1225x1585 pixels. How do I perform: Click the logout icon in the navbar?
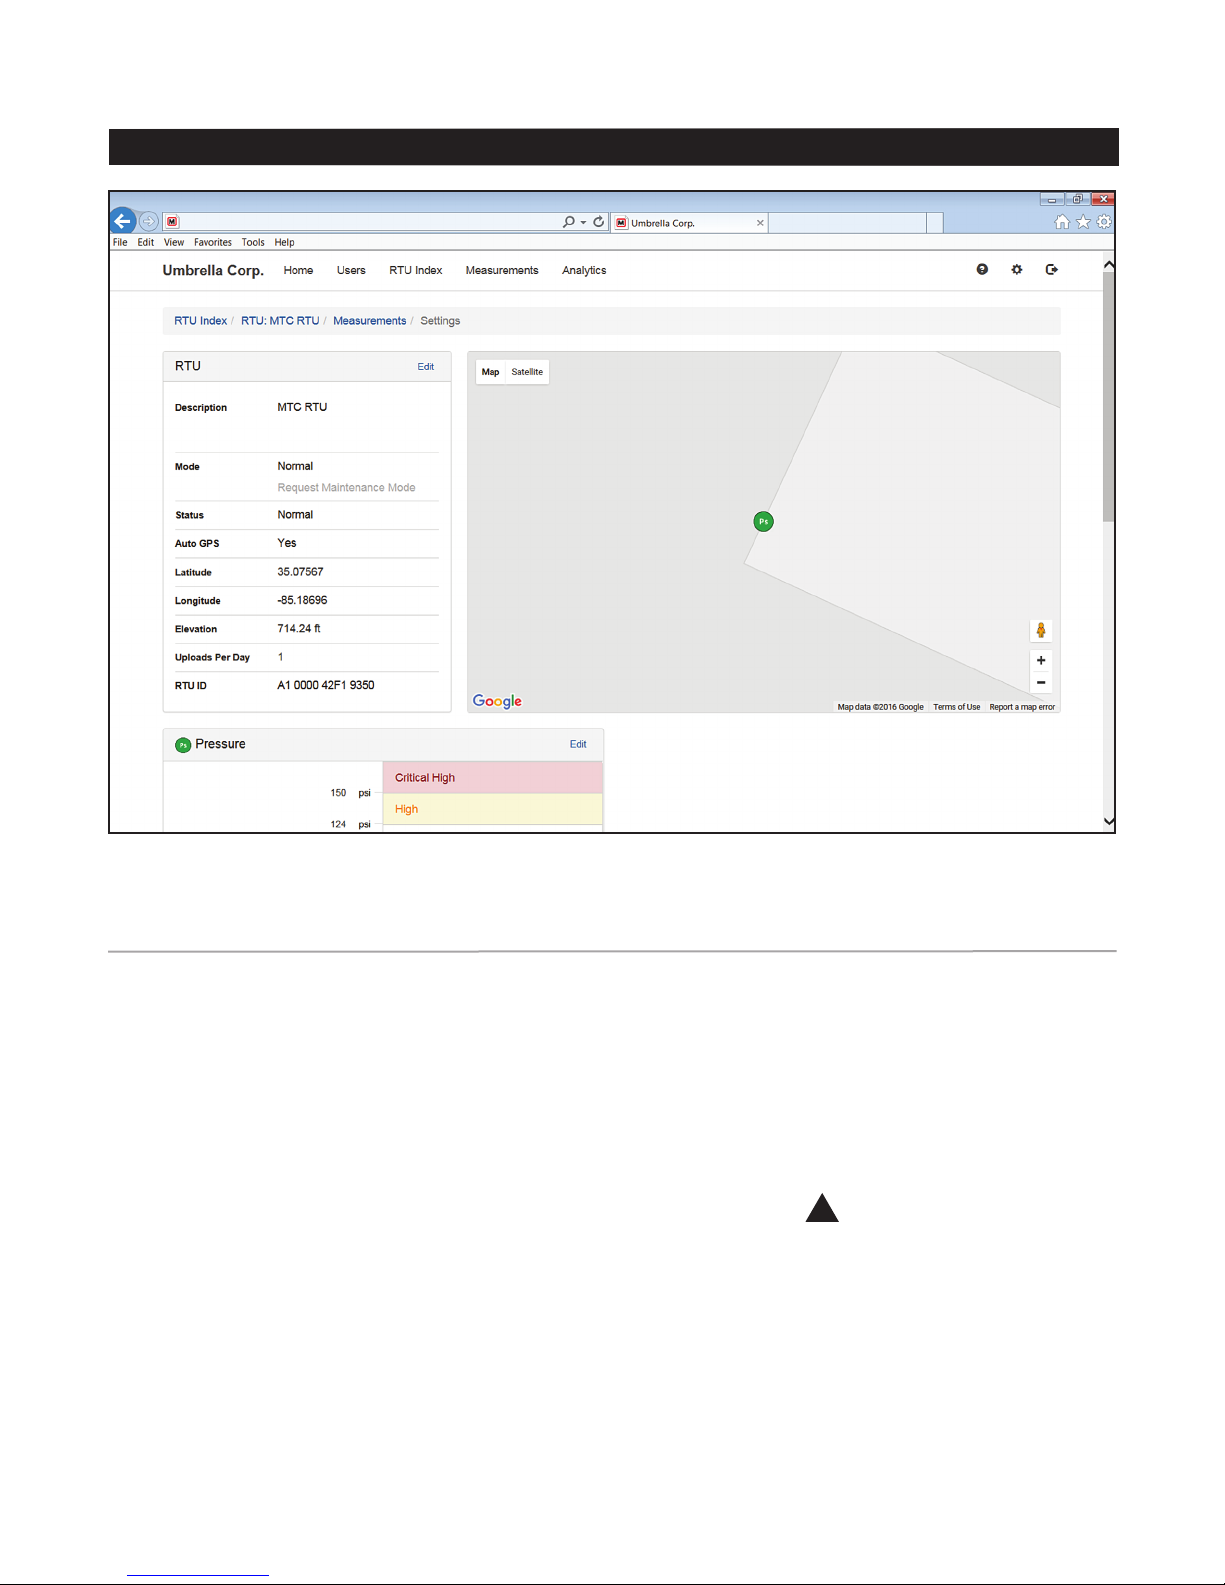point(1051,270)
